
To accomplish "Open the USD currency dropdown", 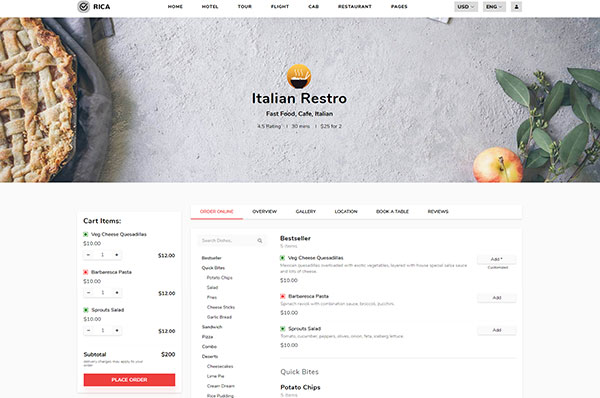I will 466,7.
